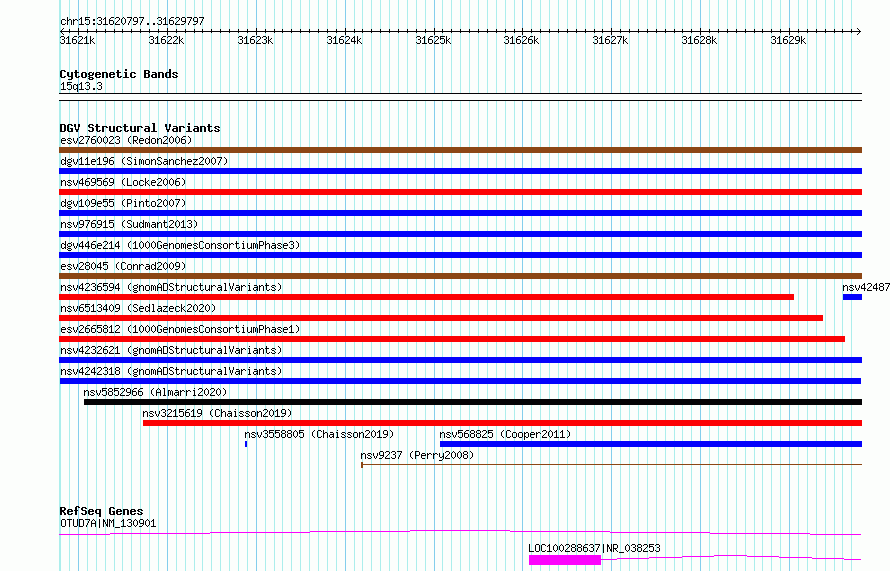Click the dgv11e196 (SimonSanchez2007) label
890x571 pixels.
pos(144,161)
